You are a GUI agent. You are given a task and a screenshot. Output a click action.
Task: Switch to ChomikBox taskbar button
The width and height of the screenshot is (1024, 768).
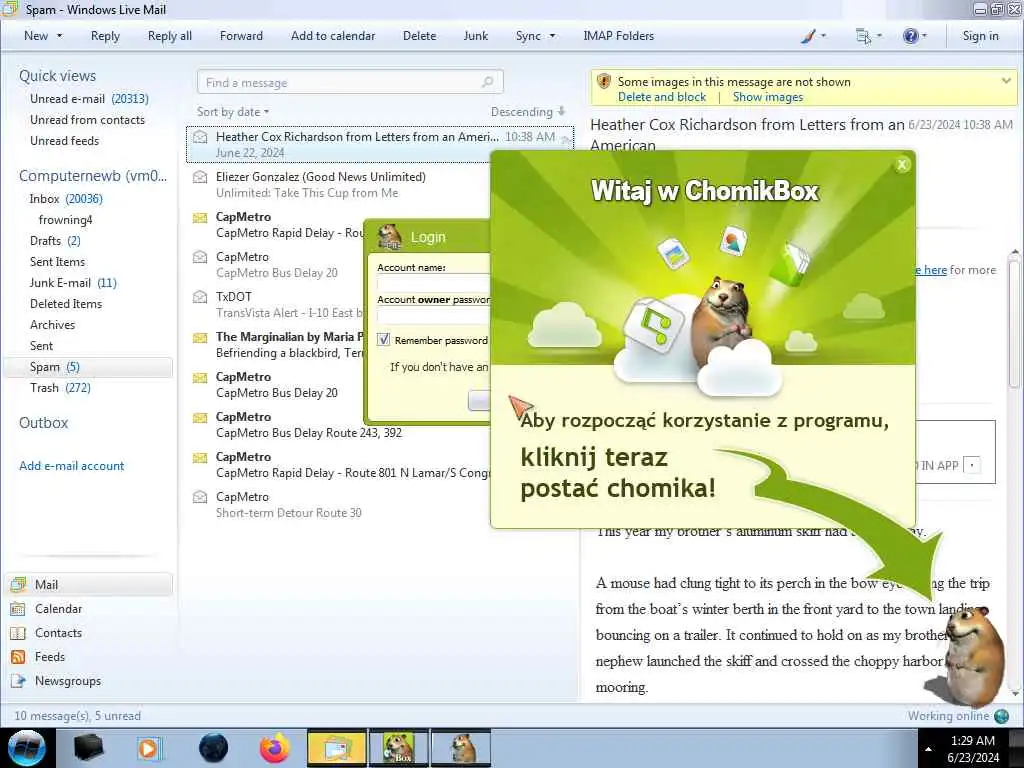[x=399, y=748]
